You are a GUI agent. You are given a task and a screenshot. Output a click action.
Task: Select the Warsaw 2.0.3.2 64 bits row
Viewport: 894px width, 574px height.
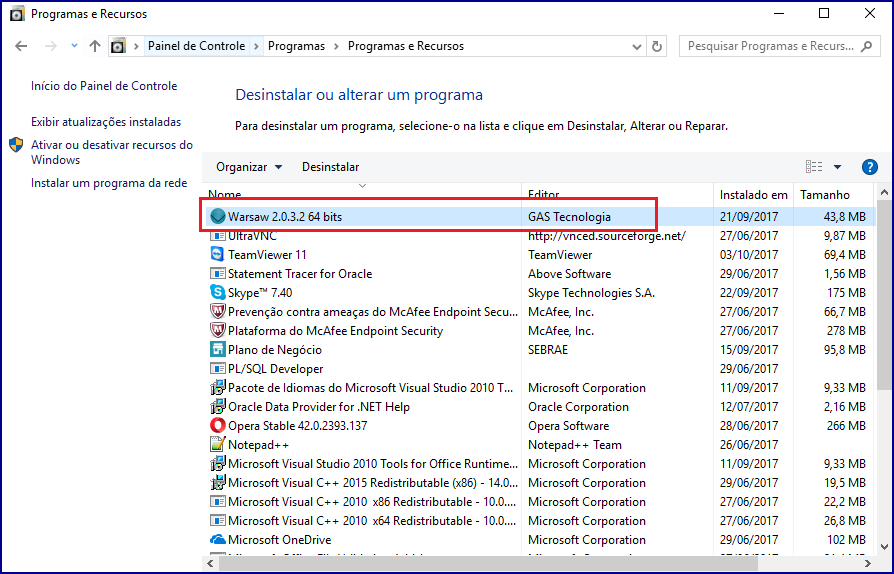pos(539,217)
